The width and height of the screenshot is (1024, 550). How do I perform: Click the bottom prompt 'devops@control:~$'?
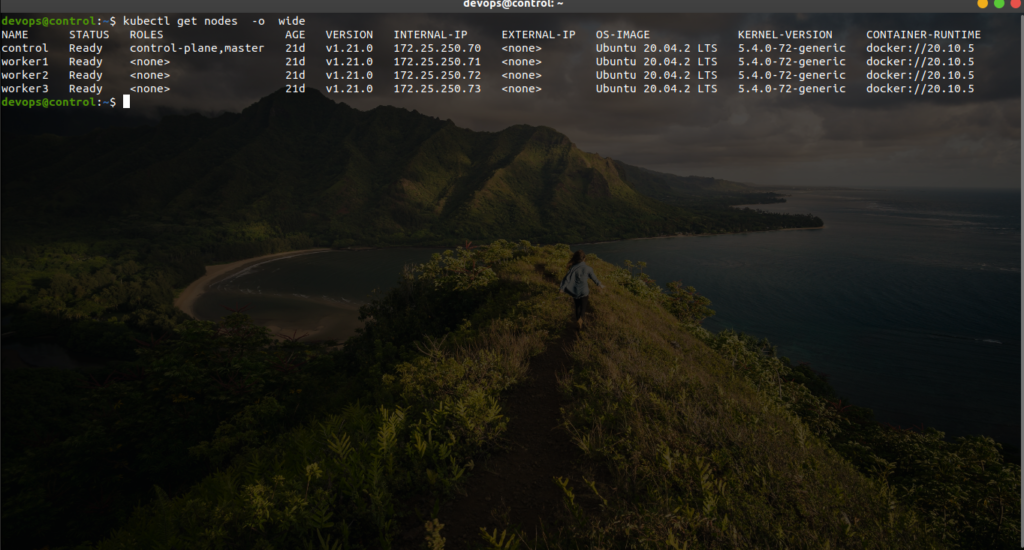point(59,102)
